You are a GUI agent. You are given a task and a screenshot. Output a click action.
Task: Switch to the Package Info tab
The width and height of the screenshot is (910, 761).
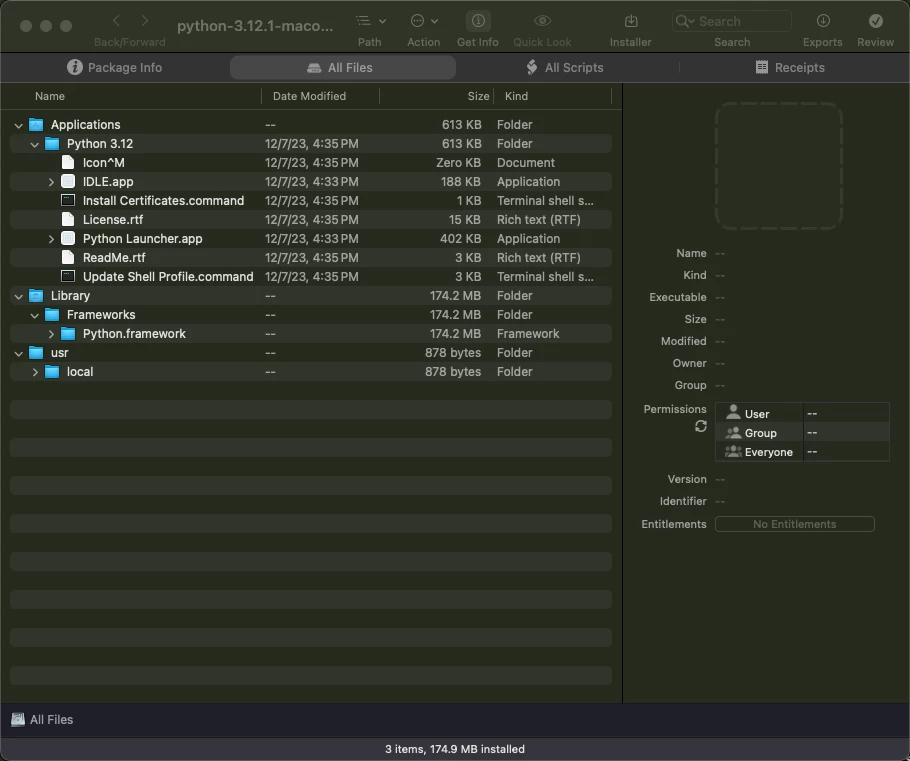114,67
